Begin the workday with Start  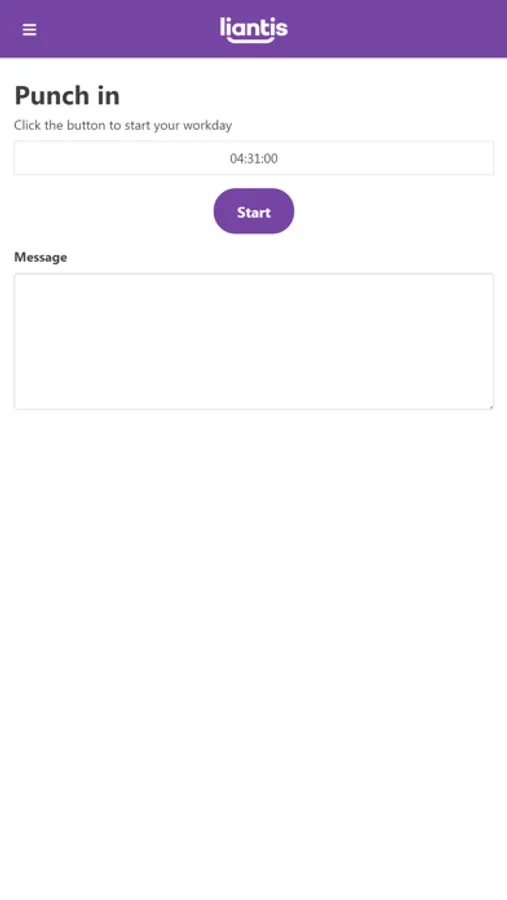click(x=254, y=211)
